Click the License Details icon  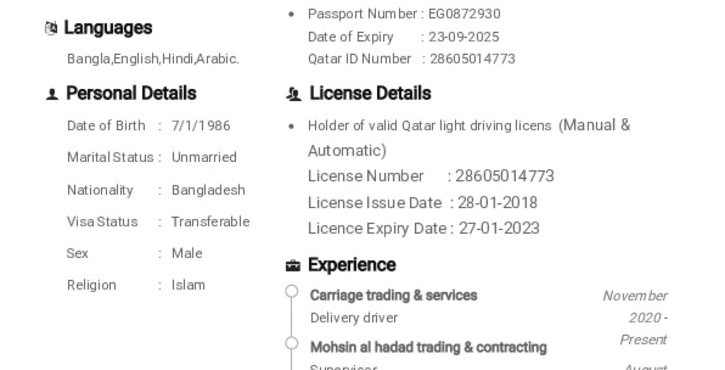click(294, 94)
